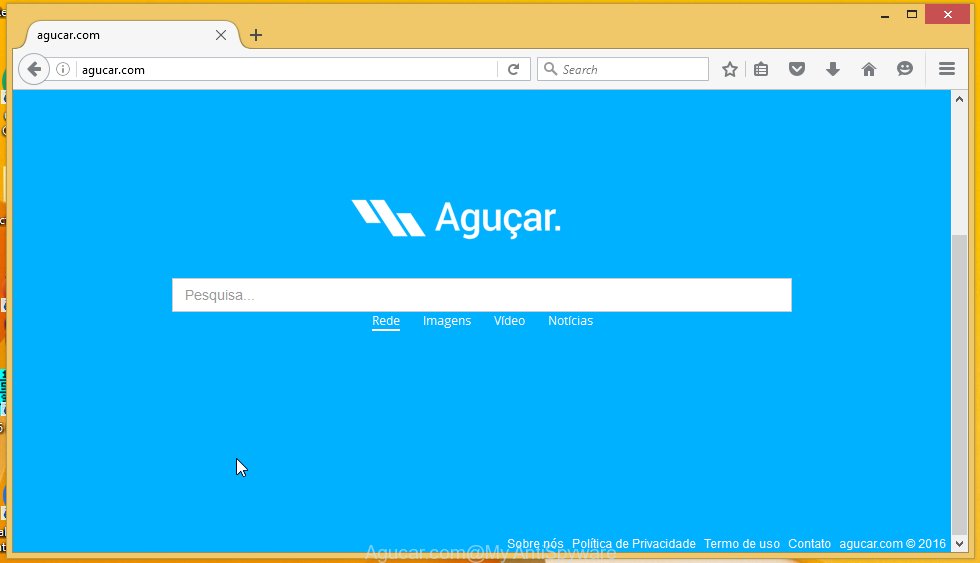Click the page scrollbar up arrow
The image size is (980, 563).
[x=959, y=99]
